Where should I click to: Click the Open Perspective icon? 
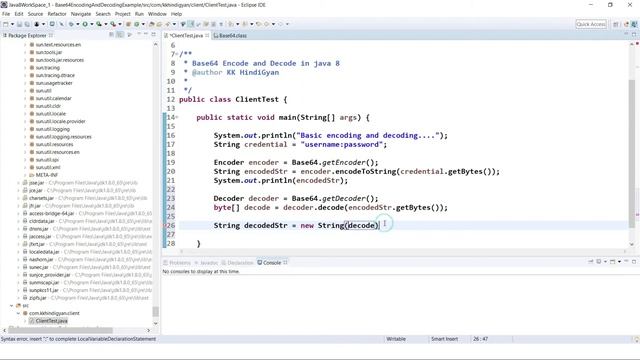(616, 24)
